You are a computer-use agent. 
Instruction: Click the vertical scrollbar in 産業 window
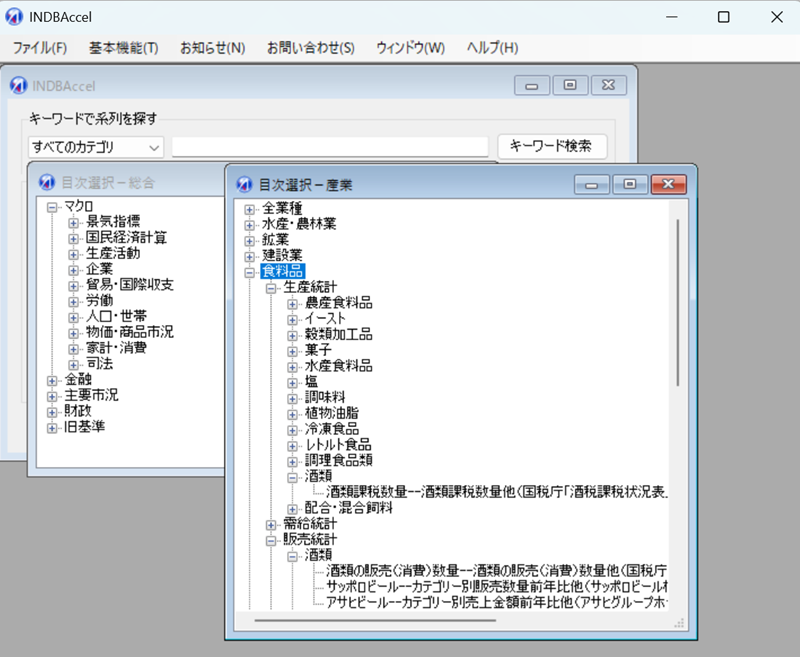click(677, 300)
